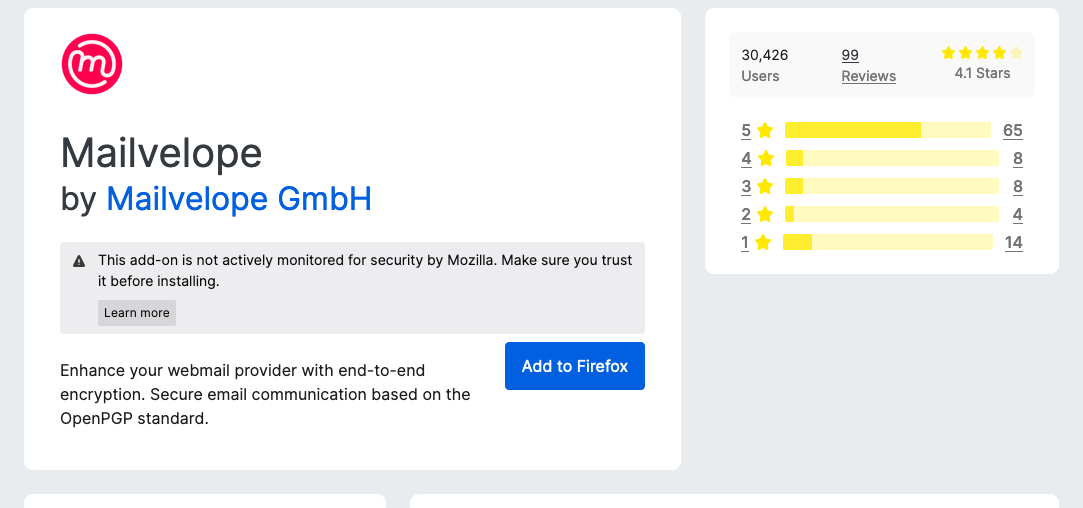The width and height of the screenshot is (1083, 508).
Task: Click the star icon next to 1 rating
Action: [763, 243]
